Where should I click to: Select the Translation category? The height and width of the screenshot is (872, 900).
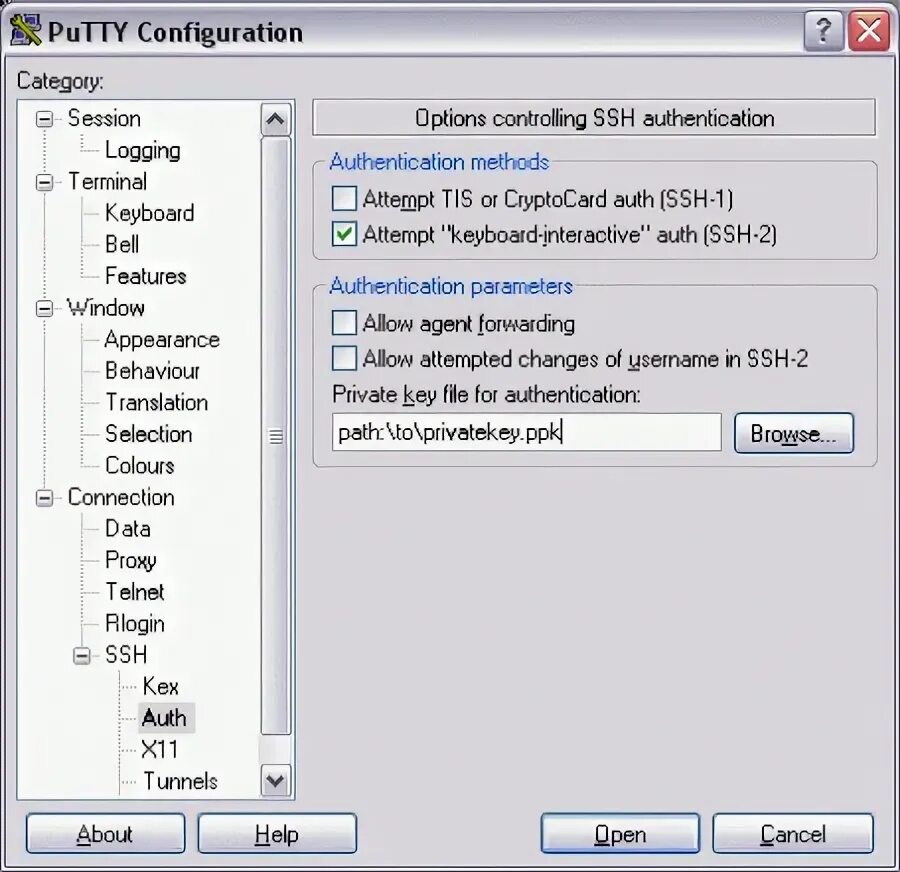click(x=156, y=402)
